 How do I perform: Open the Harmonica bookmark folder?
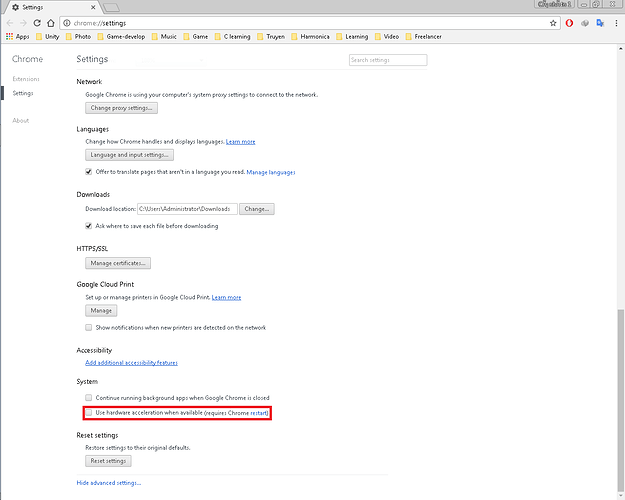pyautogui.click(x=311, y=37)
